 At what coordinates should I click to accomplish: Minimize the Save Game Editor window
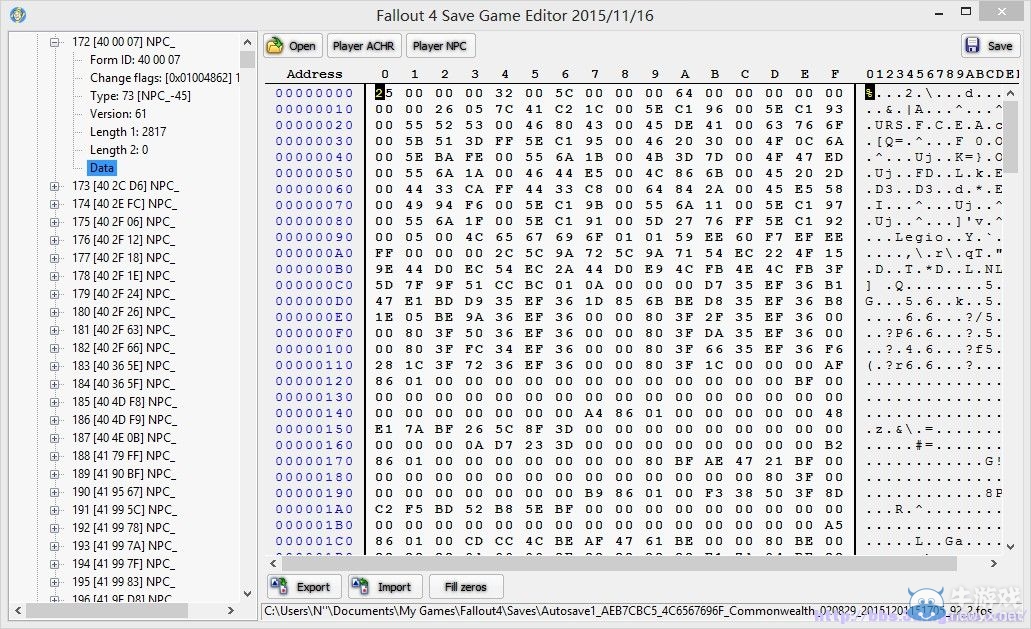939,12
